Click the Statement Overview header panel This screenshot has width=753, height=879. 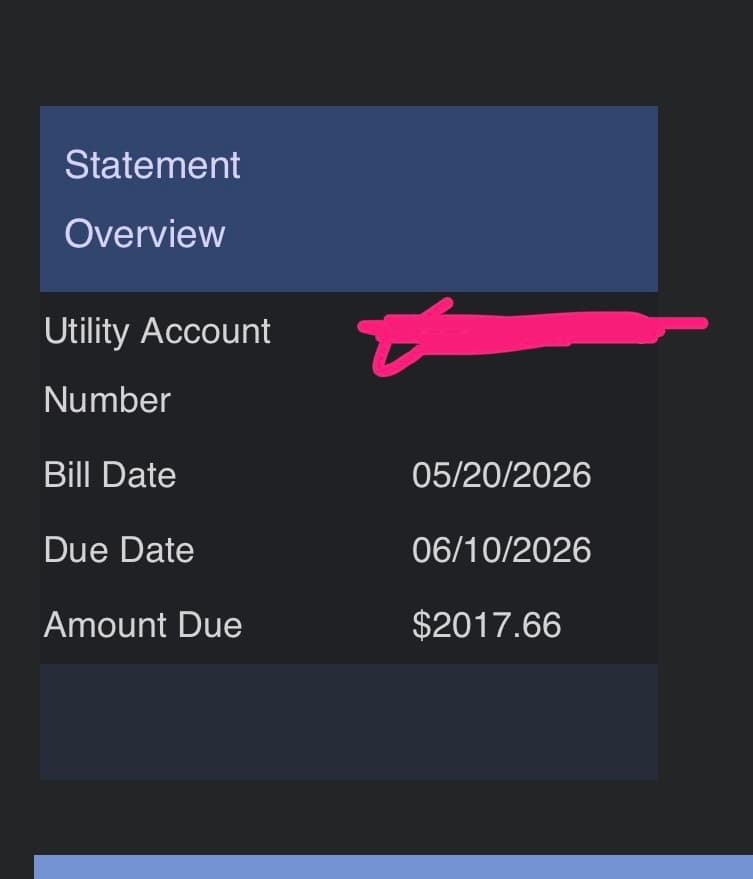pyautogui.click(x=349, y=198)
